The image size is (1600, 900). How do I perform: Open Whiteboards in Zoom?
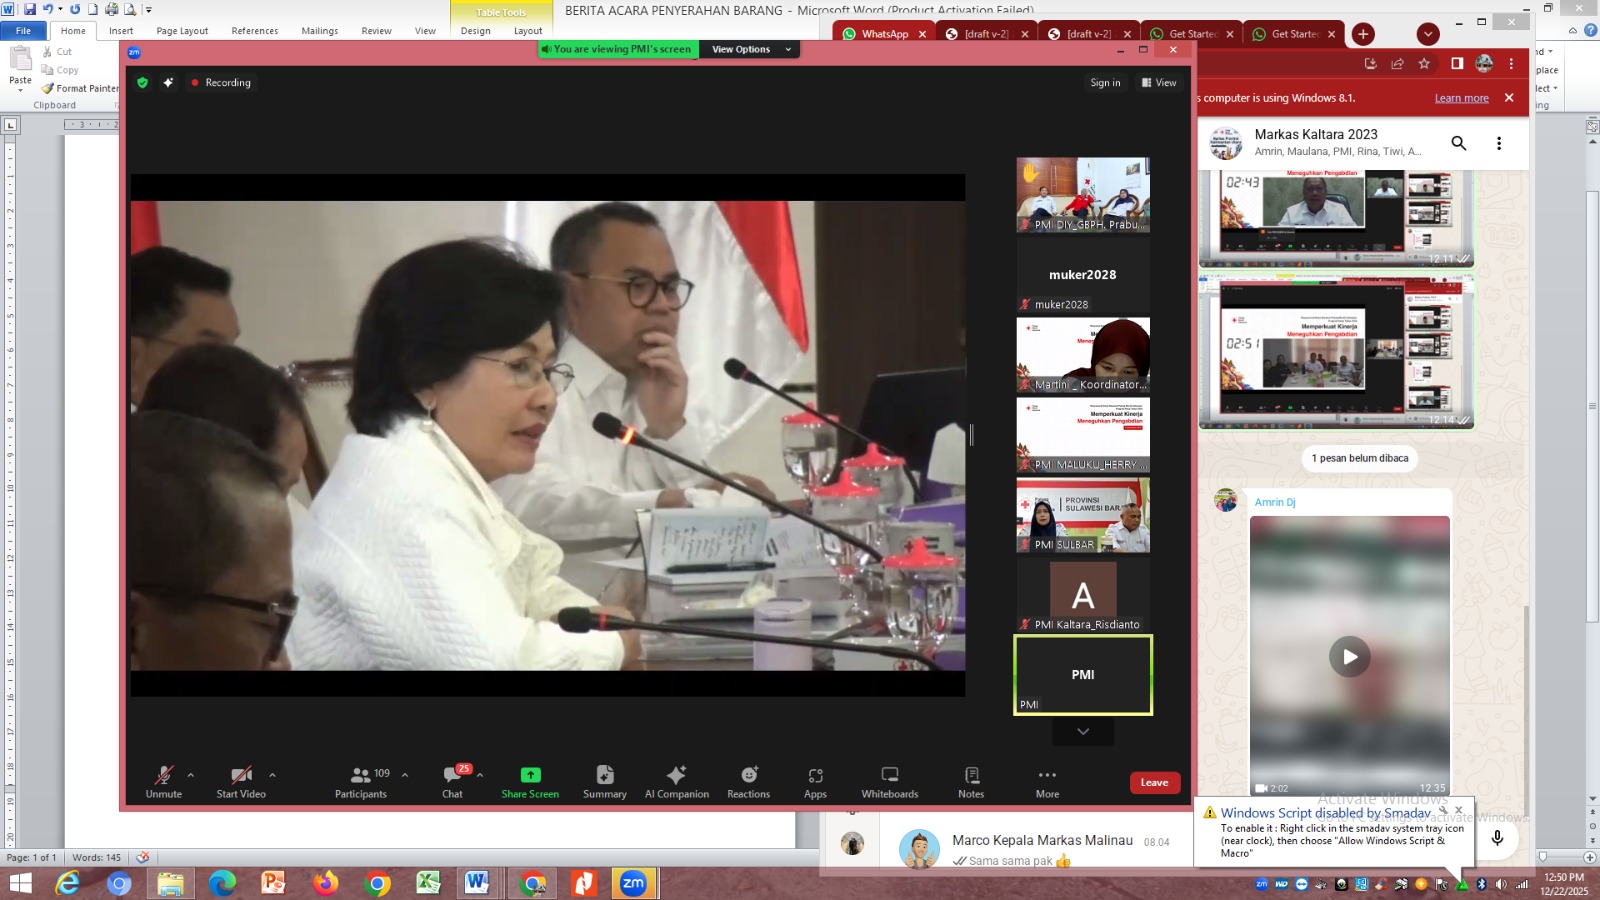point(889,781)
